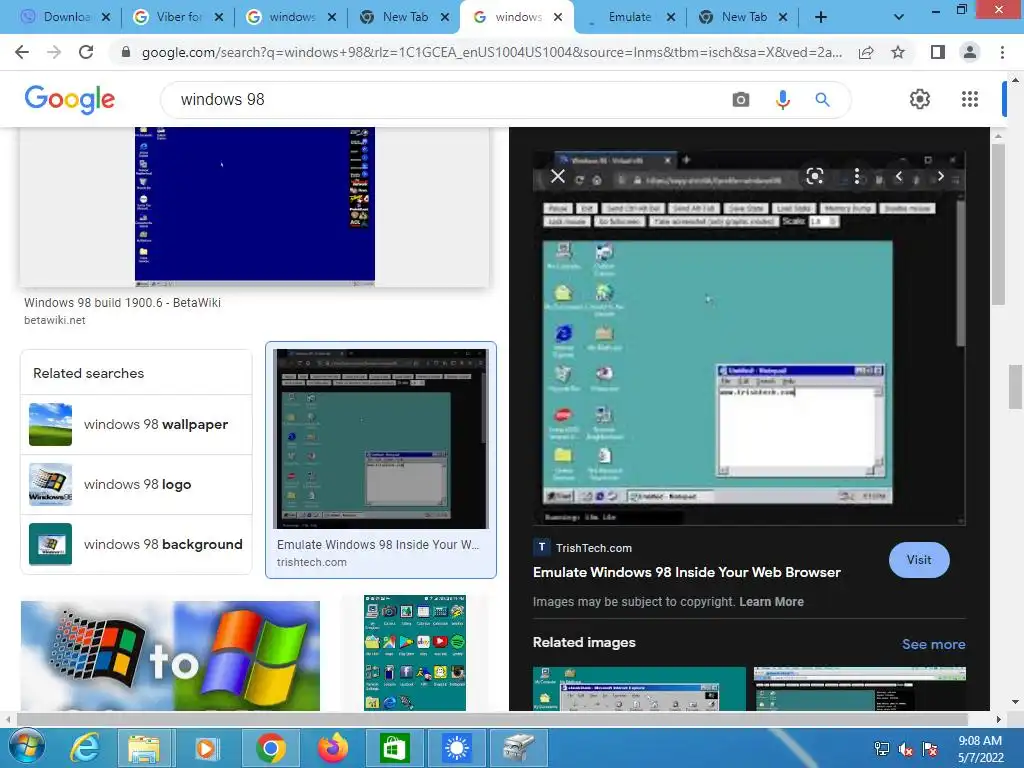Open File Explorer from the taskbar

coord(144,748)
